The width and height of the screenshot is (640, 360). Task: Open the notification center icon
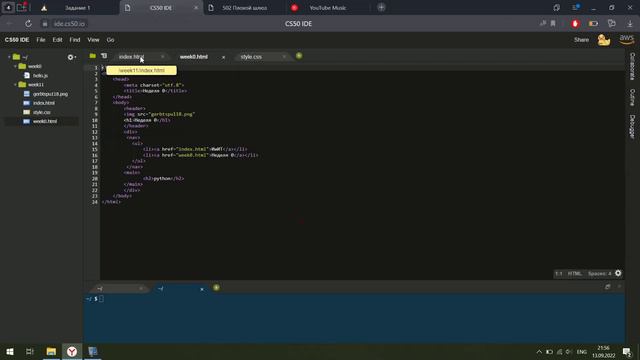pyautogui.click(x=627, y=351)
